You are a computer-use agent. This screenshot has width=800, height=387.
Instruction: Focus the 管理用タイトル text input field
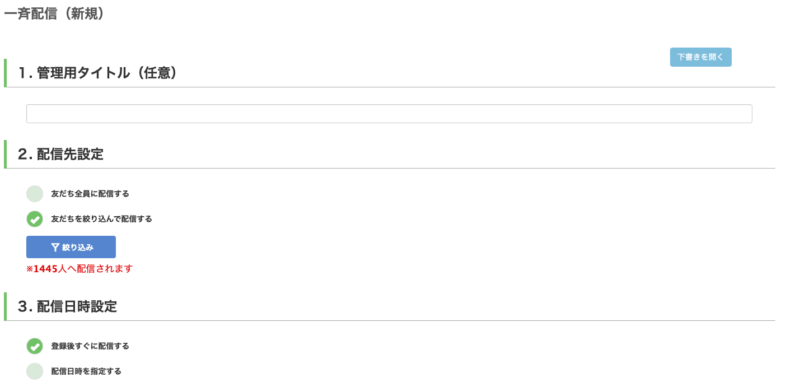(389, 114)
